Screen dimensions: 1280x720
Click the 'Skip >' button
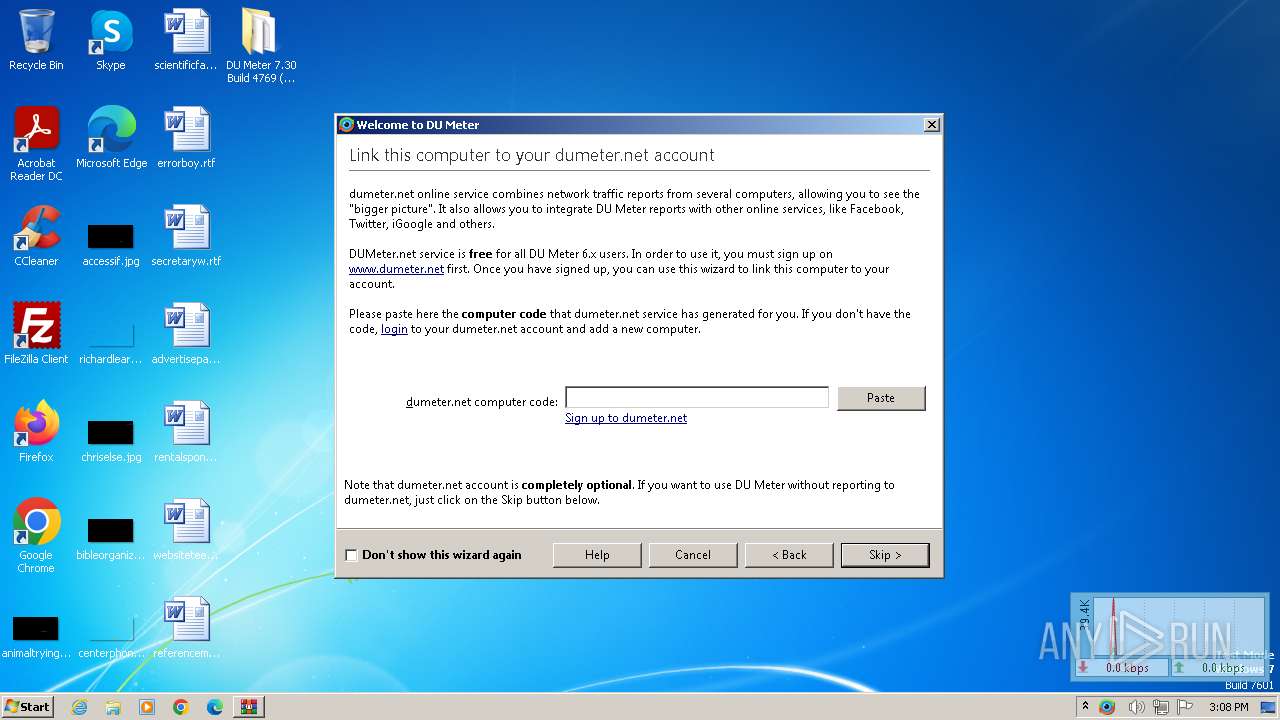885,555
